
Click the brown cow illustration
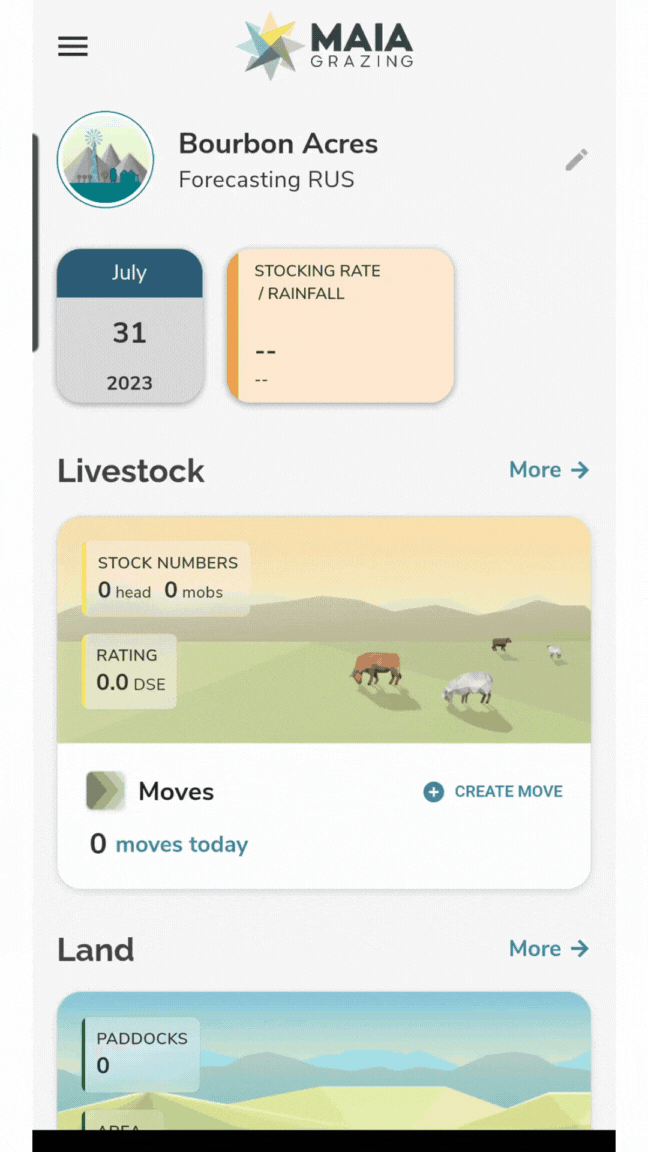(377, 668)
